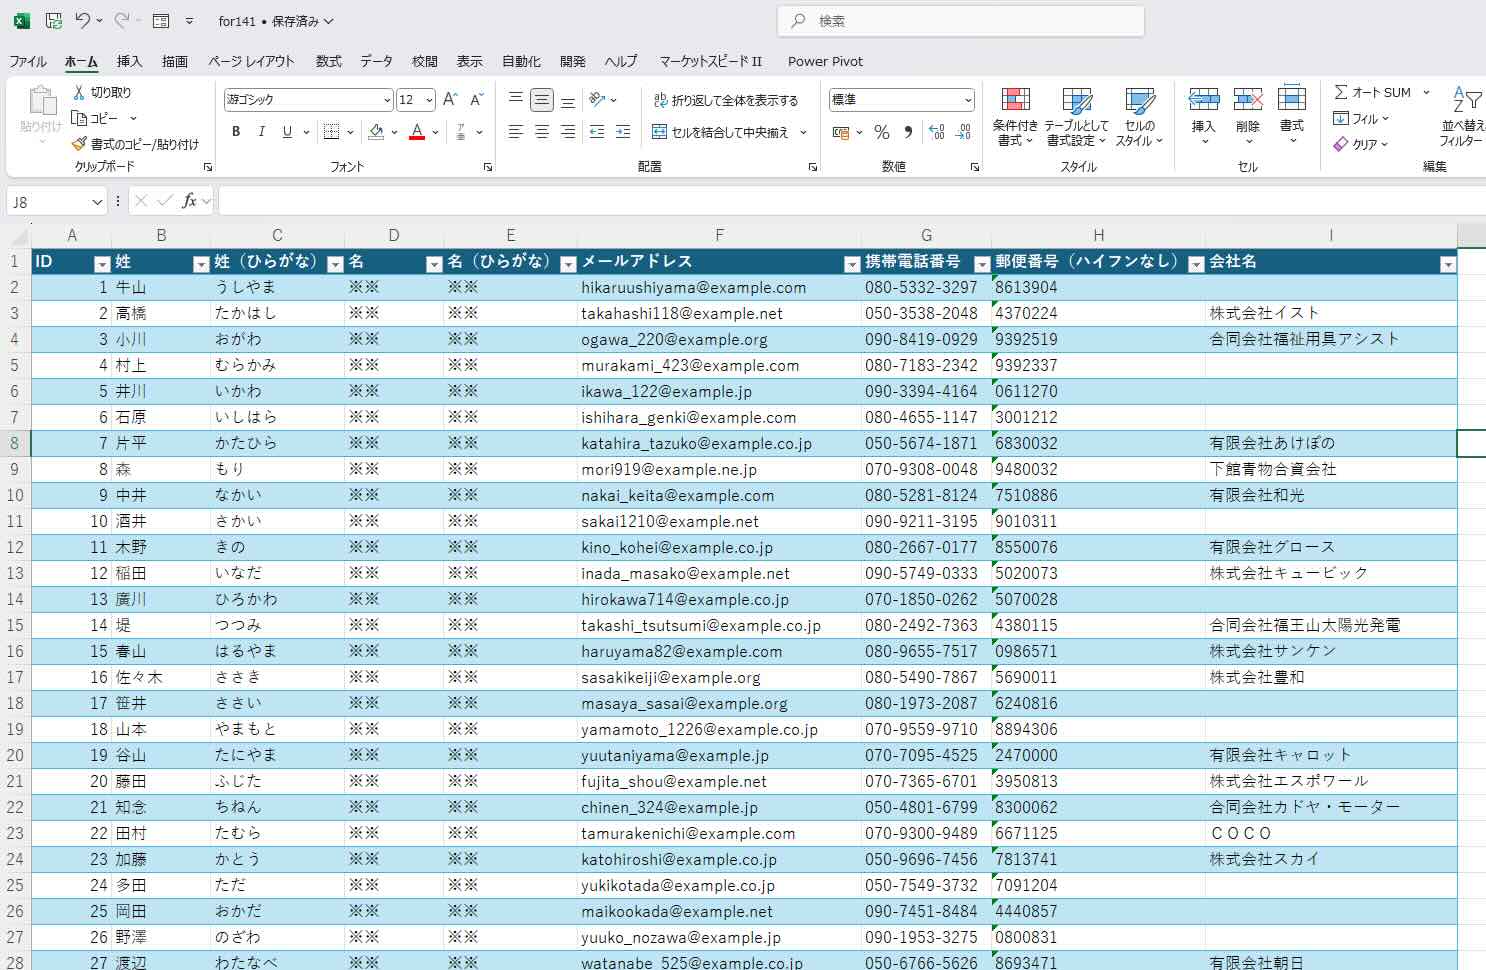
Task: Open Format as Table (テーブルとして書式設定)
Action: click(1076, 116)
